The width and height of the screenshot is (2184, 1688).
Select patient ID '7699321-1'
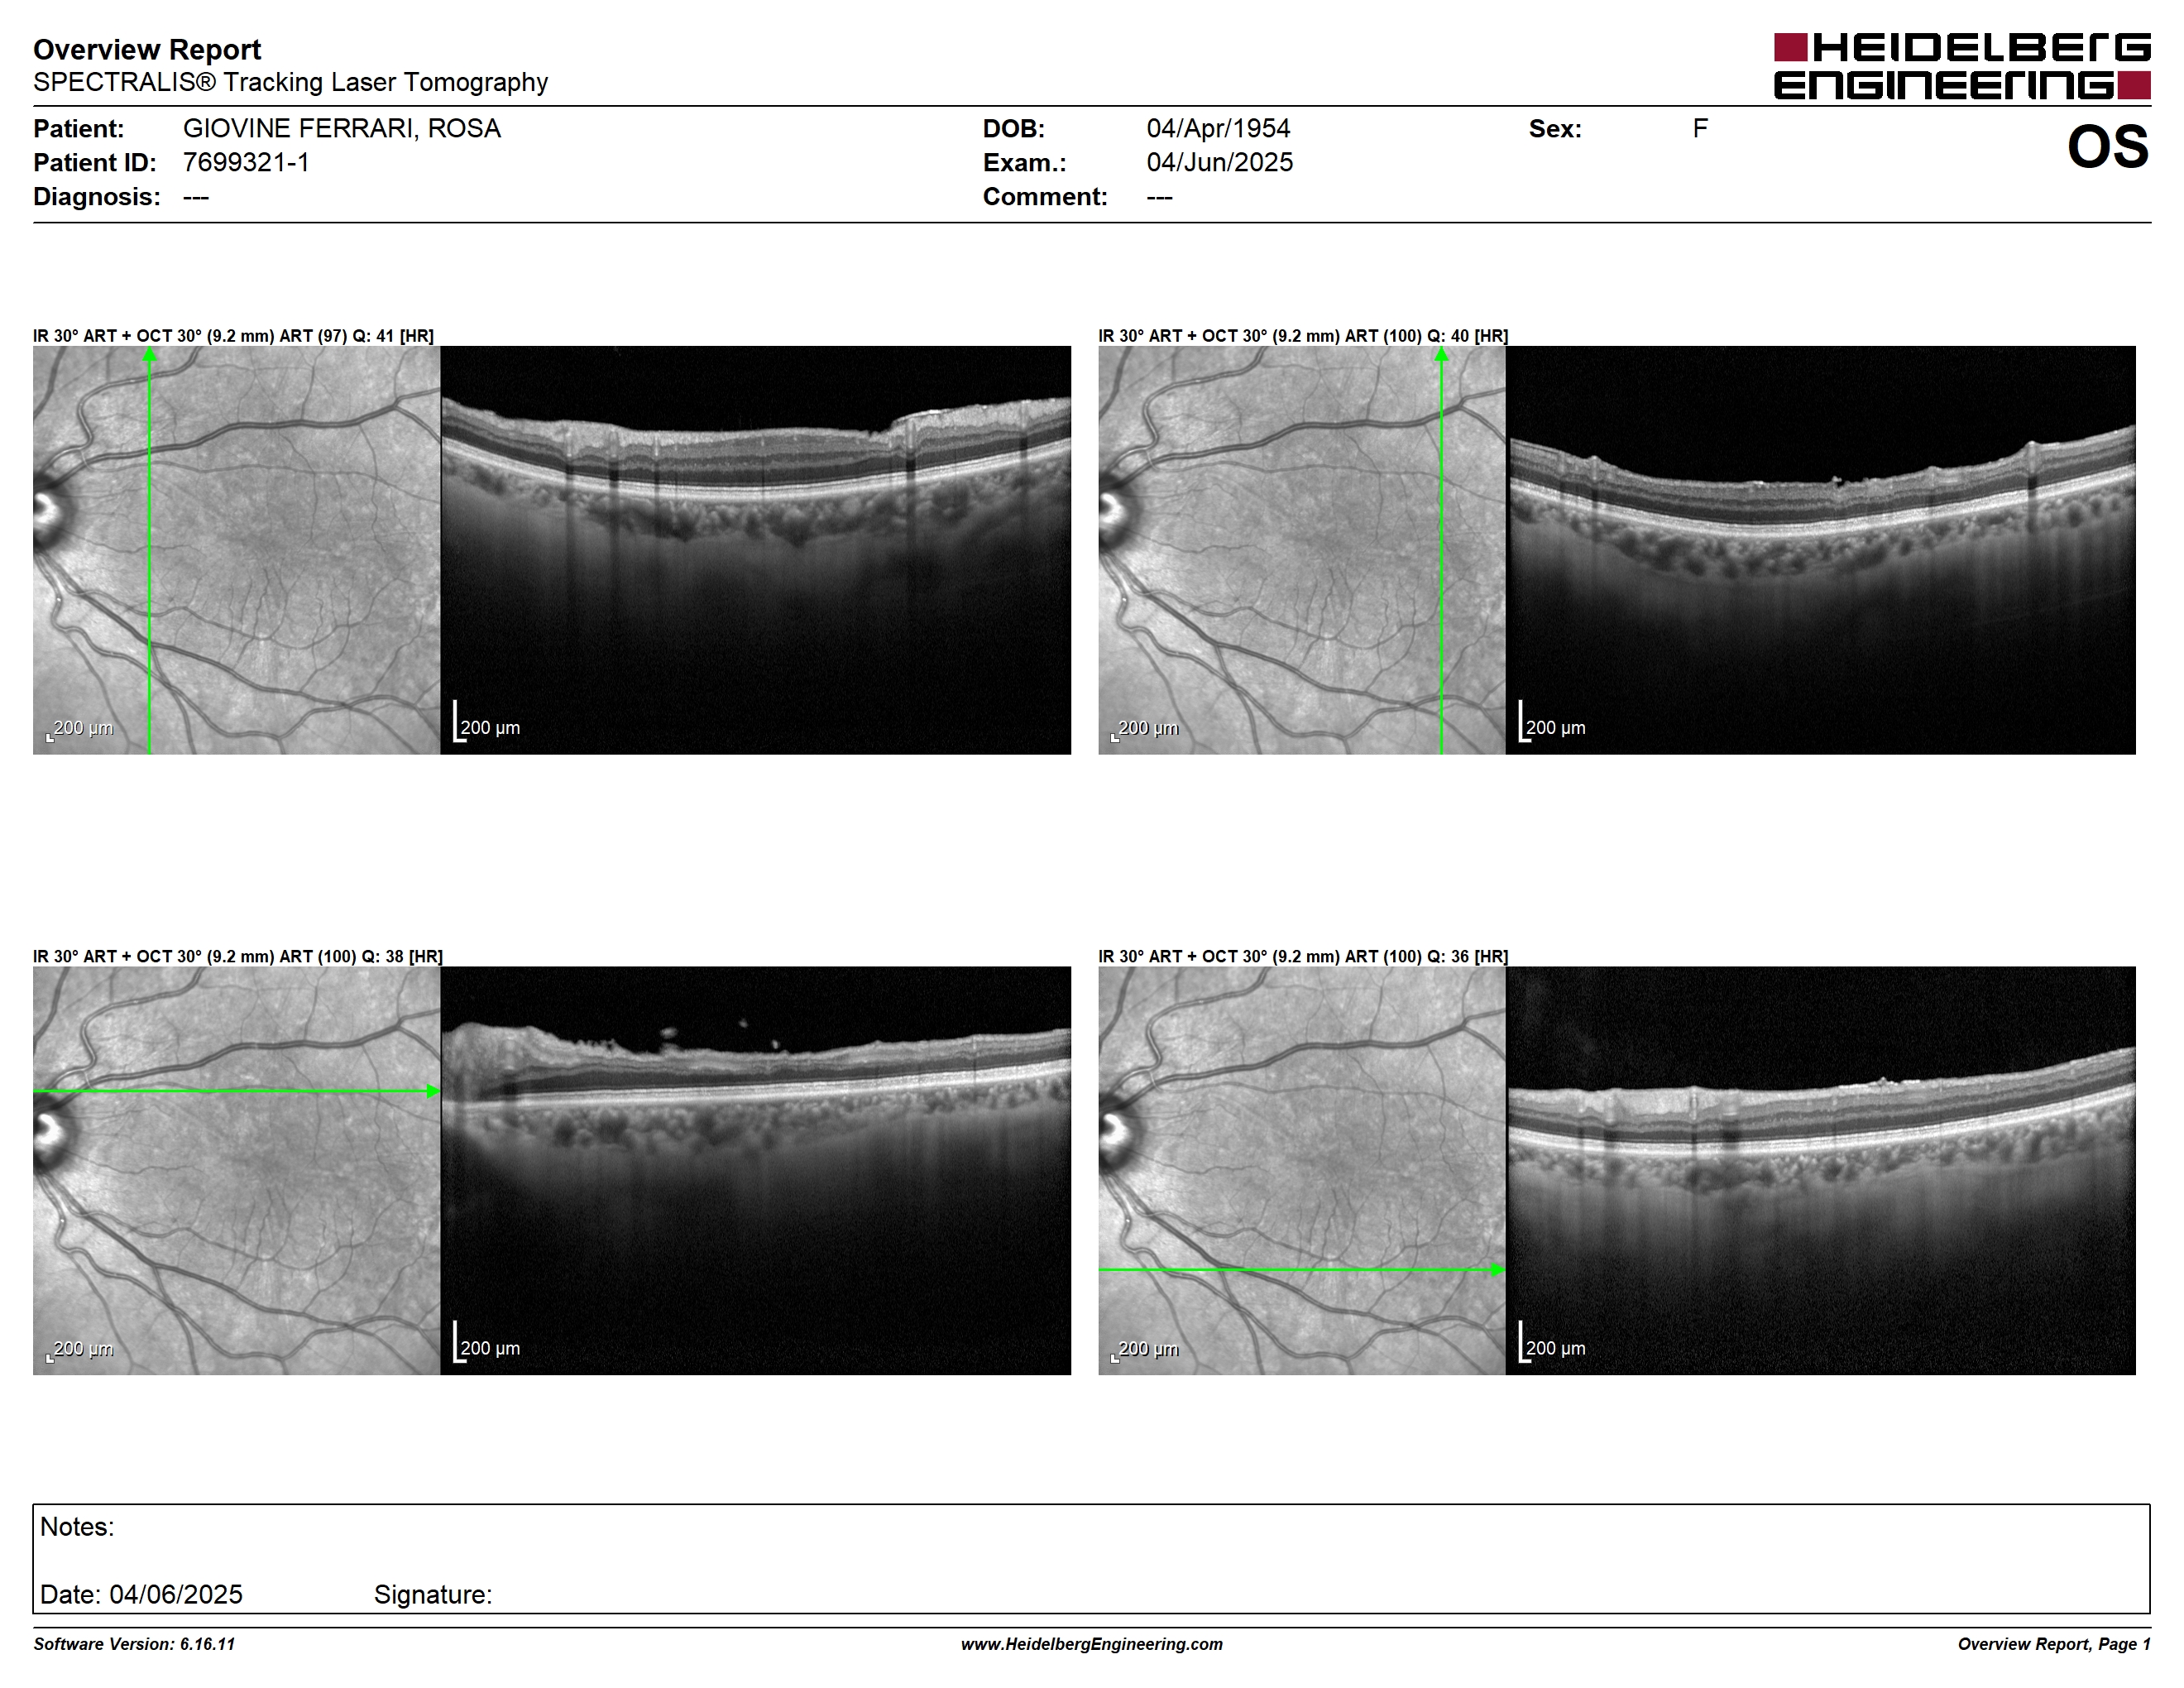246,162
